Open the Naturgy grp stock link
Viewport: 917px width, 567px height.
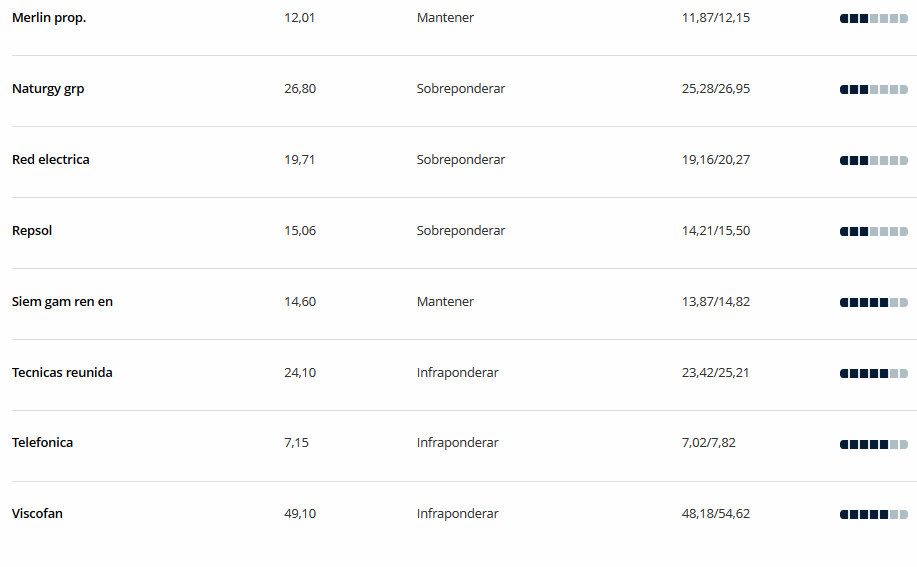tap(48, 89)
